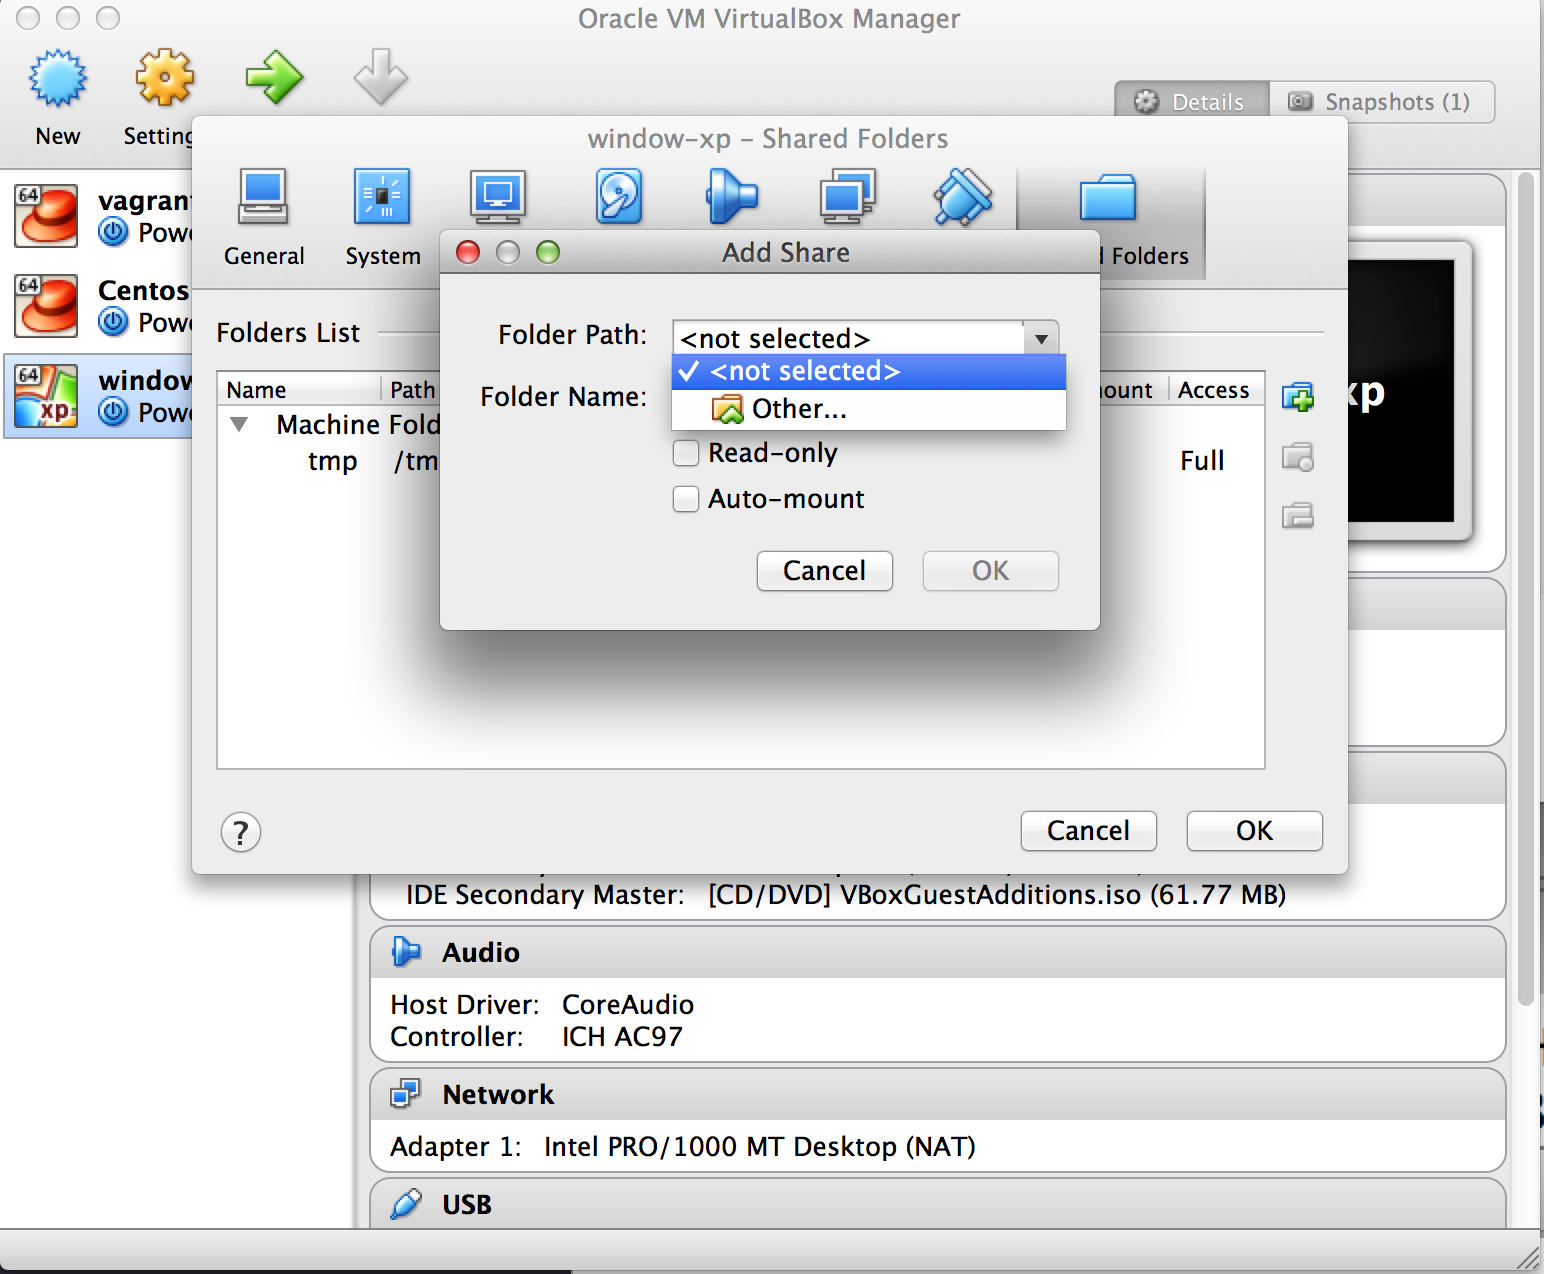Open the Ports settings plug icon
This screenshot has width=1544, height=1274.
point(963,197)
